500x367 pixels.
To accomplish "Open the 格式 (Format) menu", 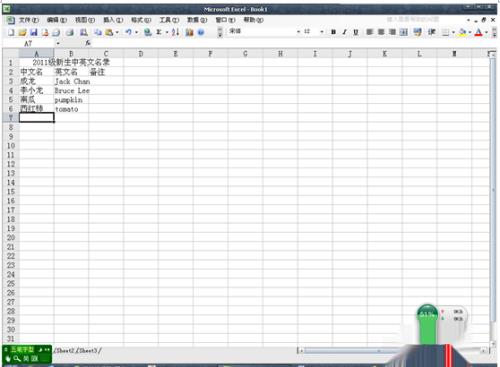I will coord(141,20).
